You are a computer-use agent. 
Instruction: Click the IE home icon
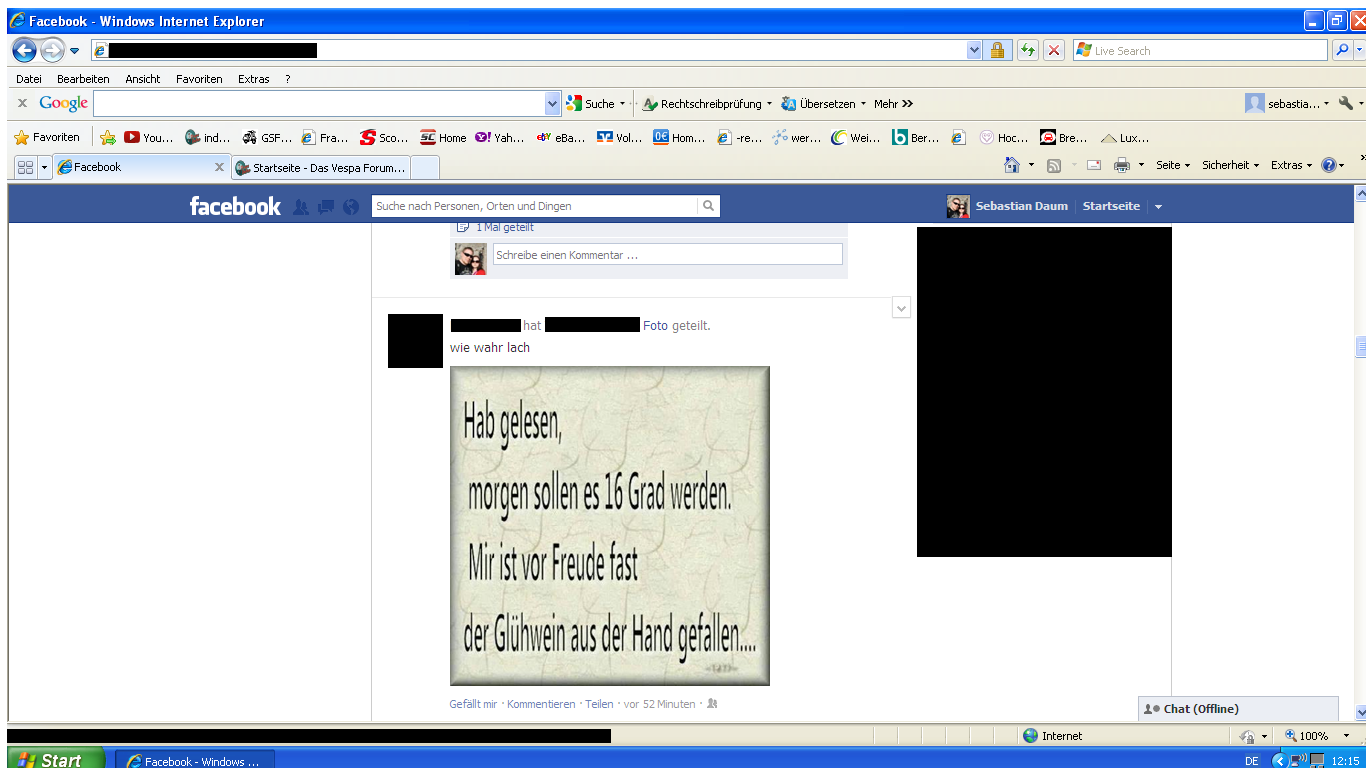(x=1012, y=166)
